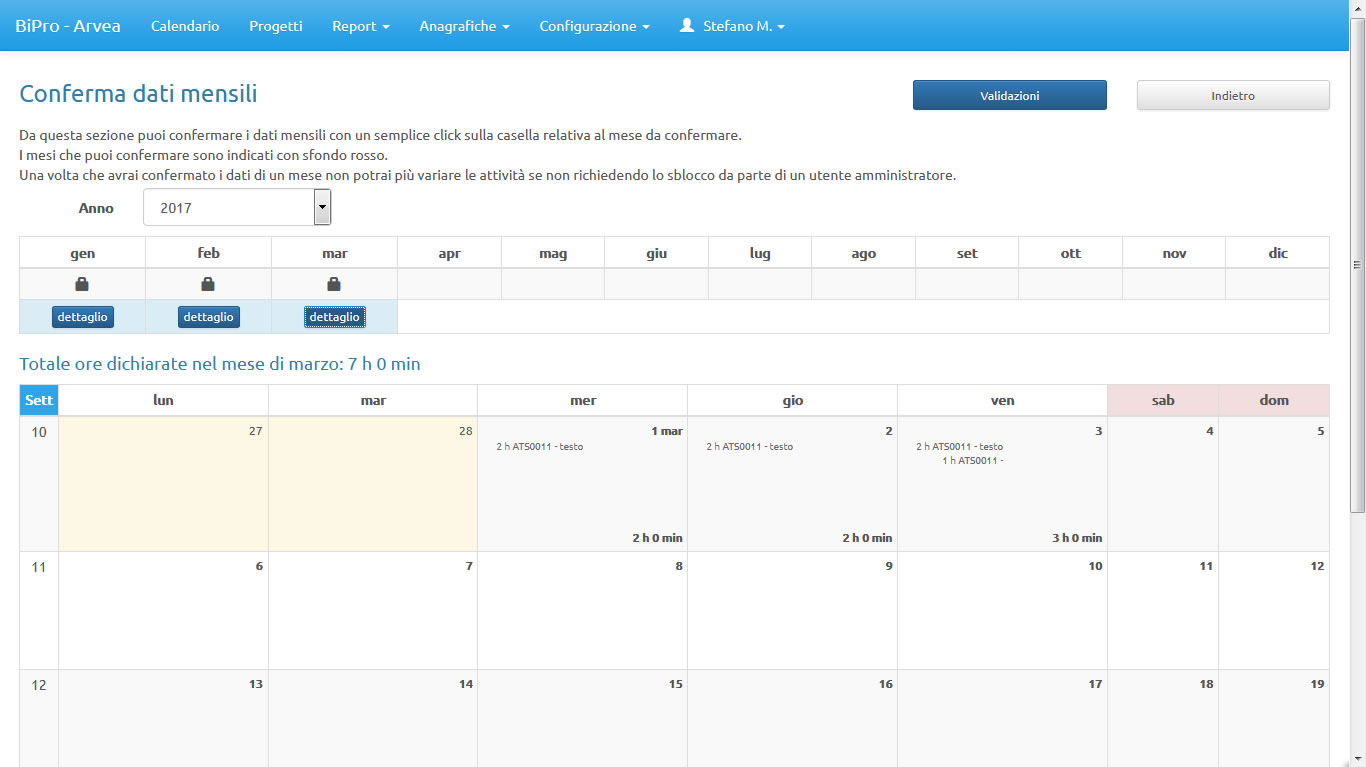Open the Calendario page
This screenshot has height=767, width=1366.
coord(185,26)
